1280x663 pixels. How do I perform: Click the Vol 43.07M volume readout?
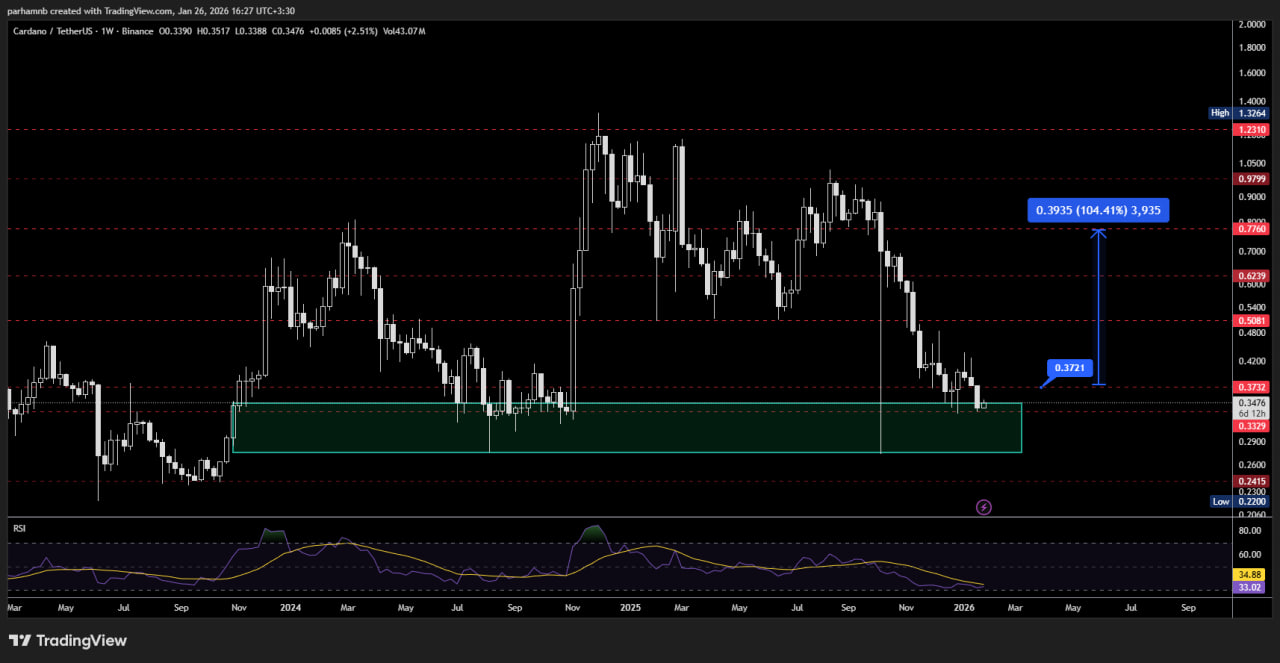pos(404,32)
